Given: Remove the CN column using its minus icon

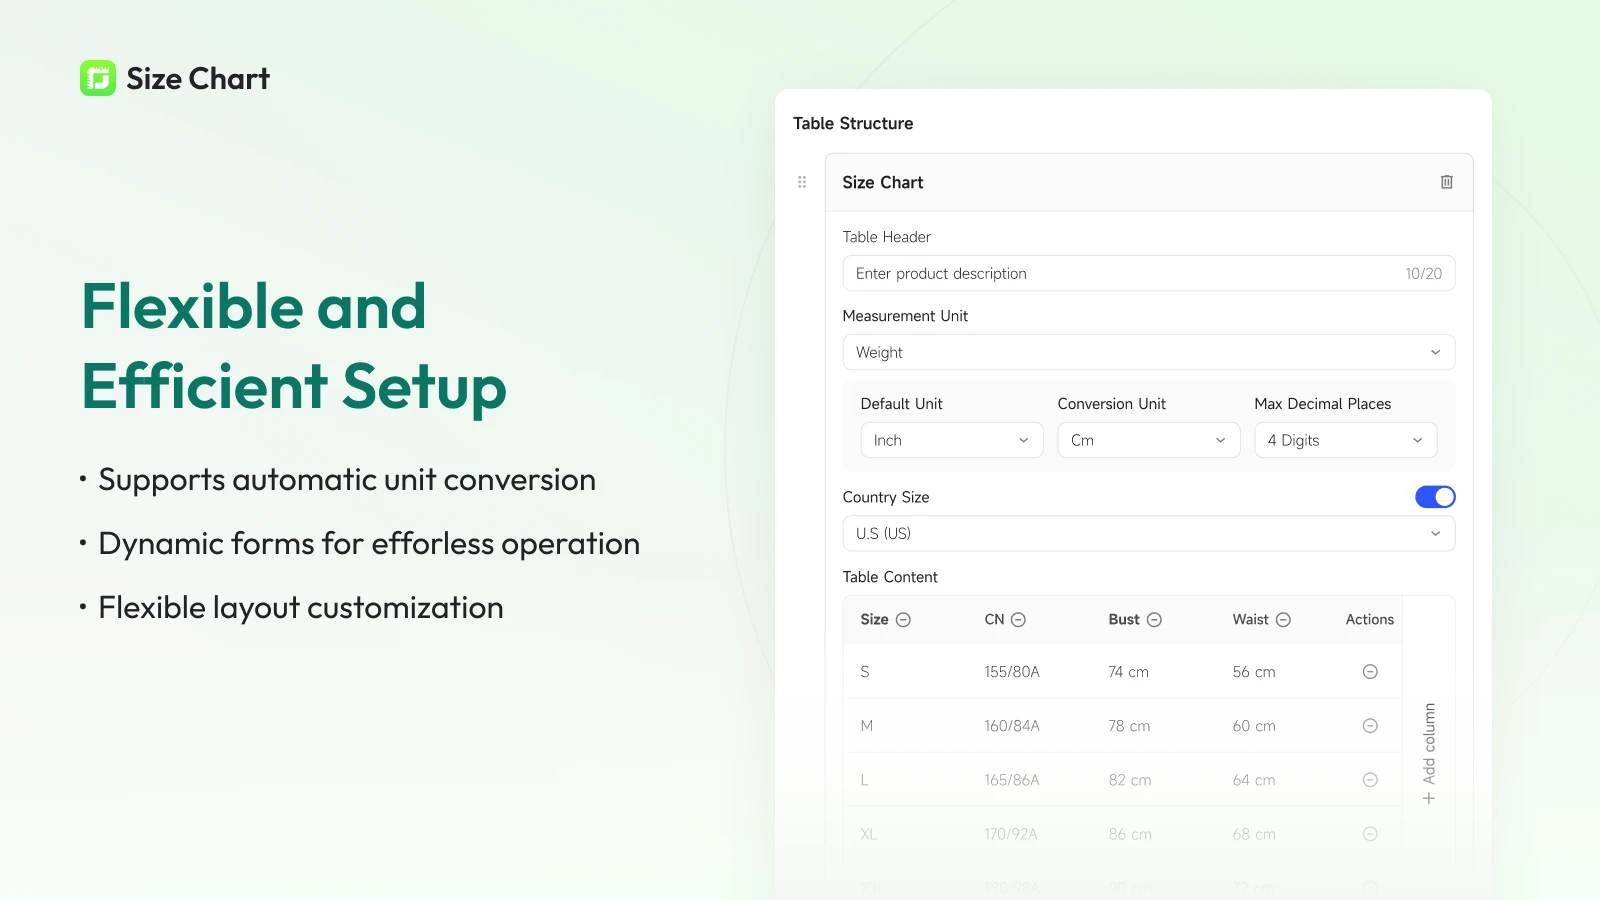Looking at the screenshot, I should coord(1018,620).
